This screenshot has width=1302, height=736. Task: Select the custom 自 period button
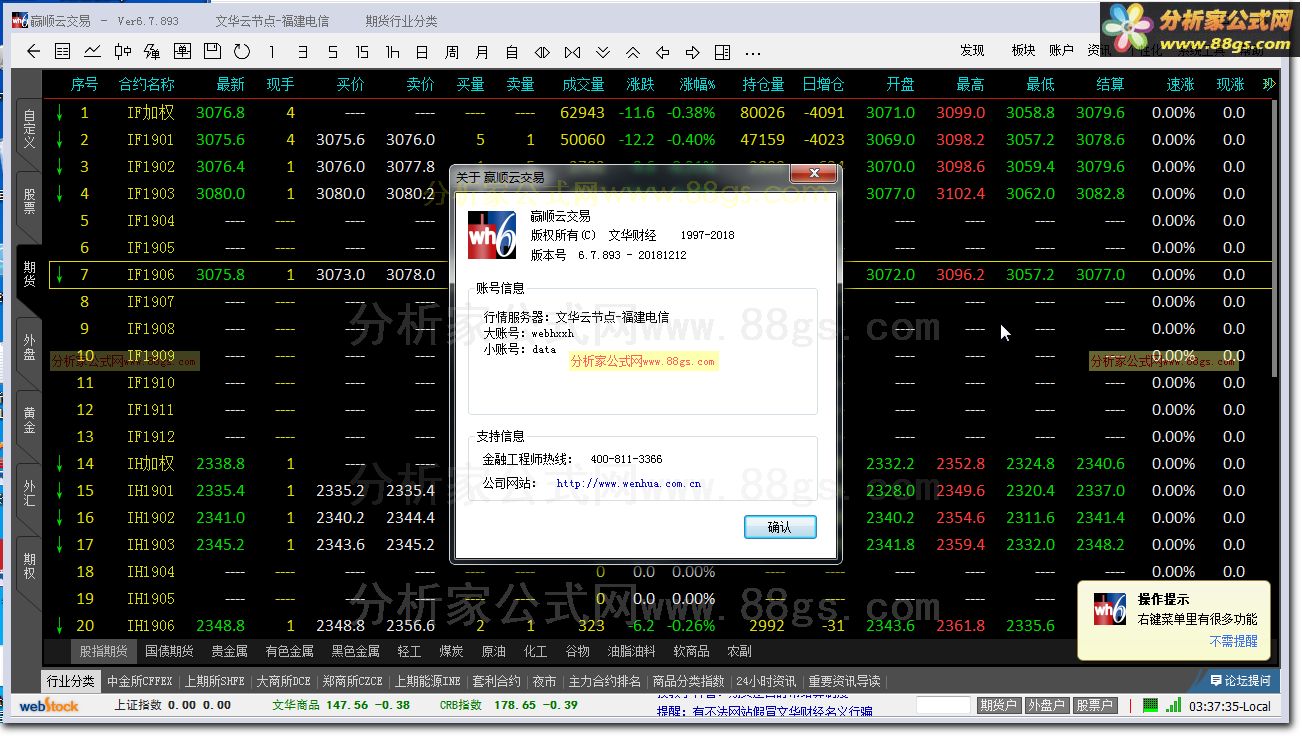point(512,52)
